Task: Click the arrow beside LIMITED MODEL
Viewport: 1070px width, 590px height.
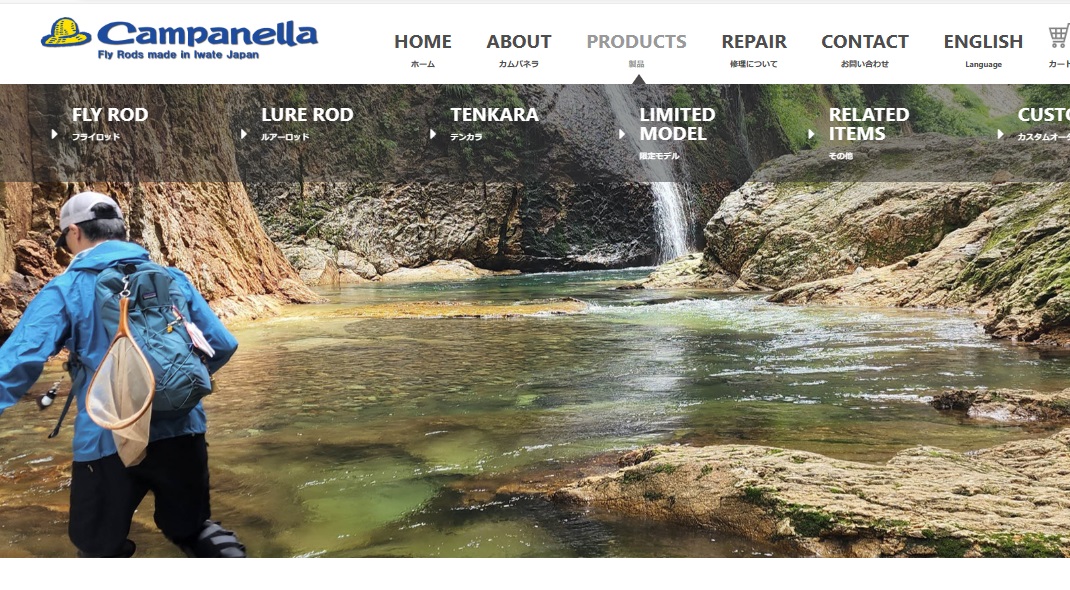Action: (x=622, y=134)
